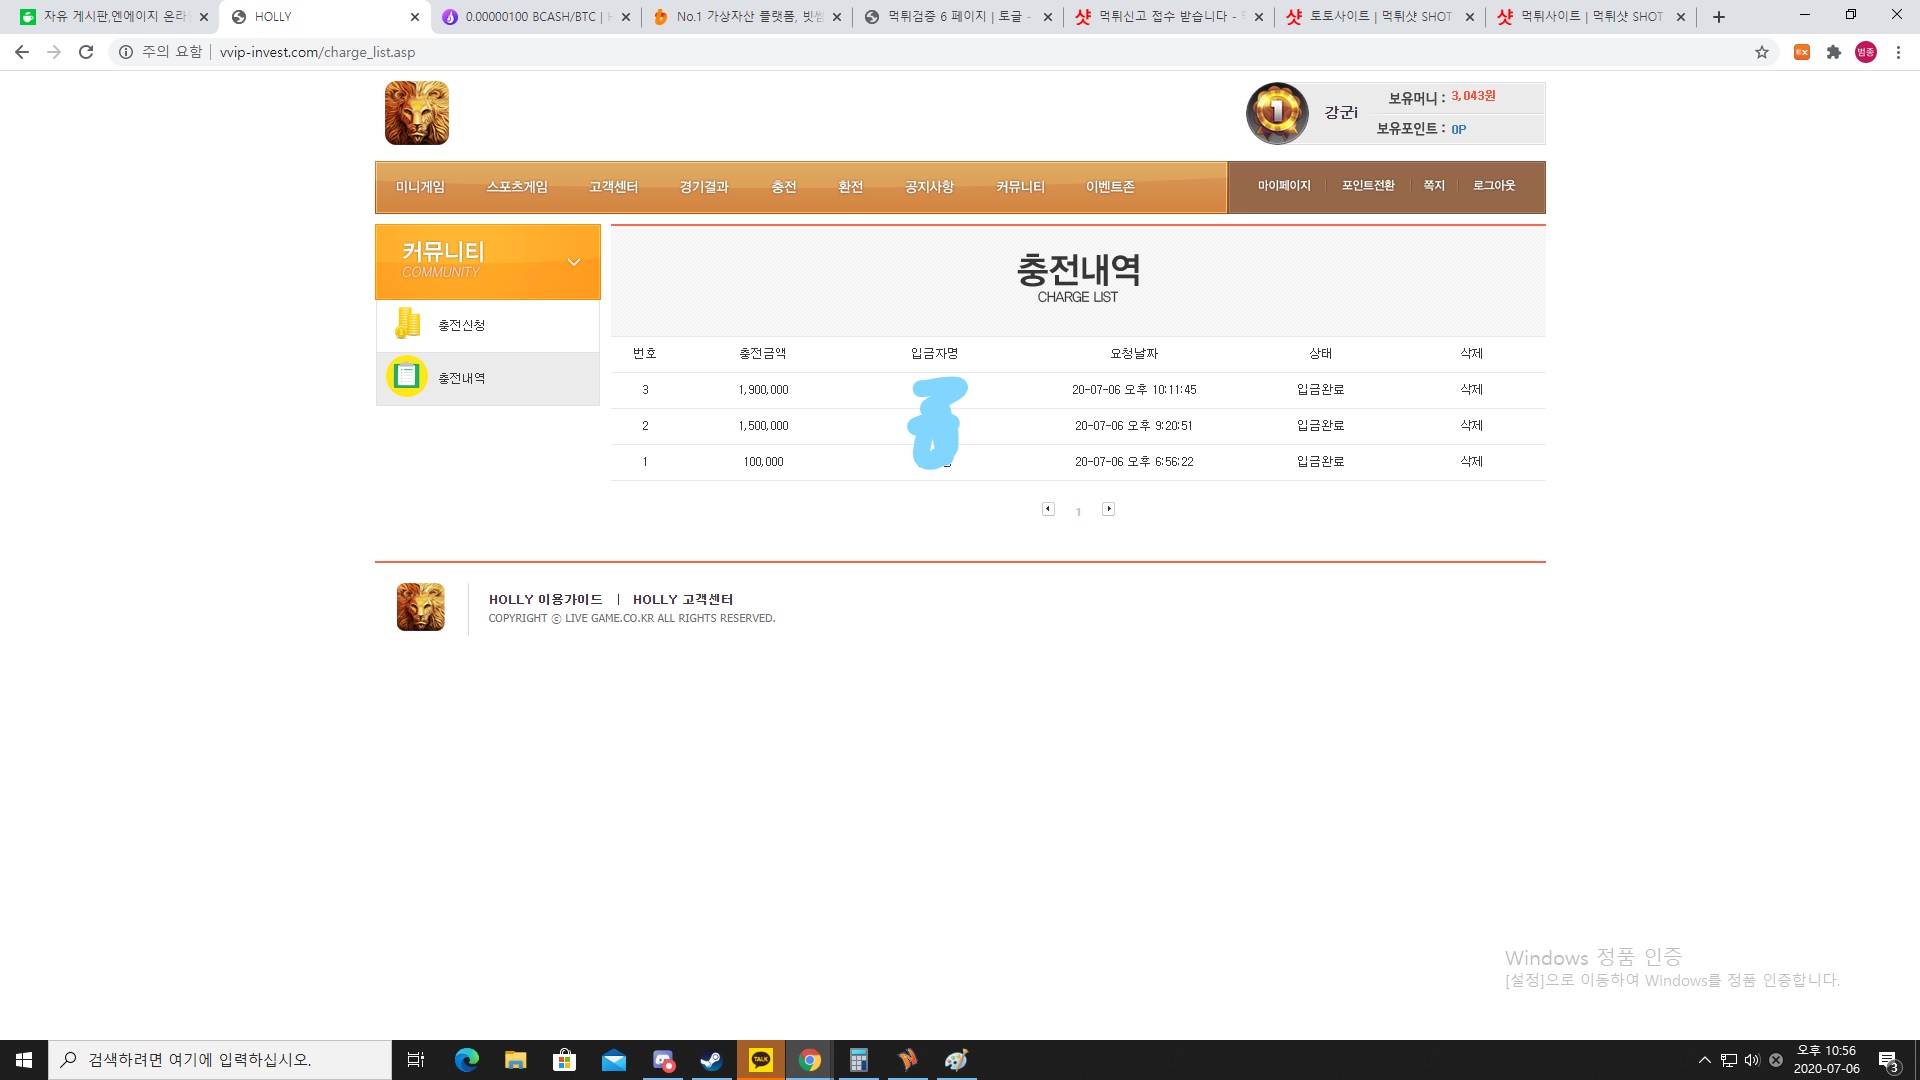The image size is (1920, 1080).
Task: Click the Windows taskbar search box
Action: pyautogui.click(x=220, y=1060)
